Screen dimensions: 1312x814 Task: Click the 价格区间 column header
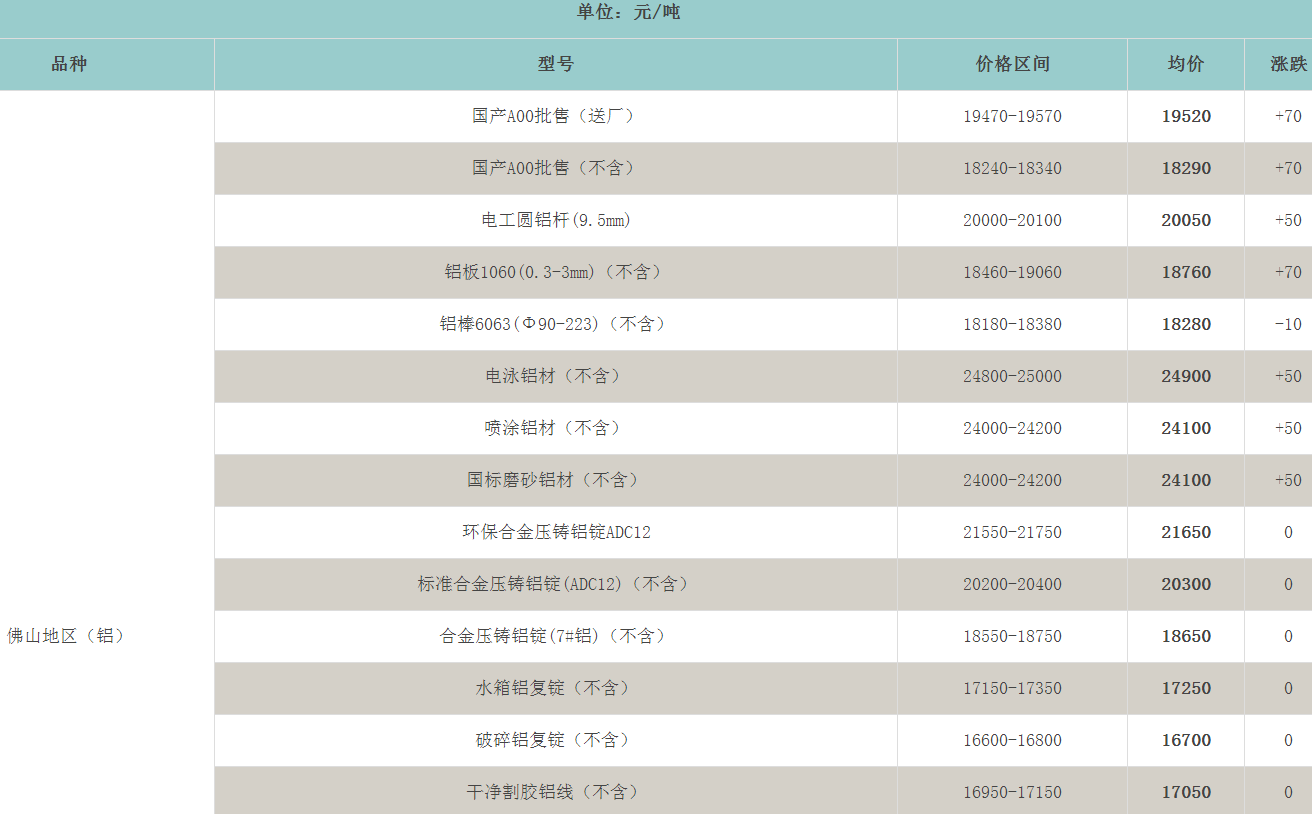click(x=1012, y=64)
